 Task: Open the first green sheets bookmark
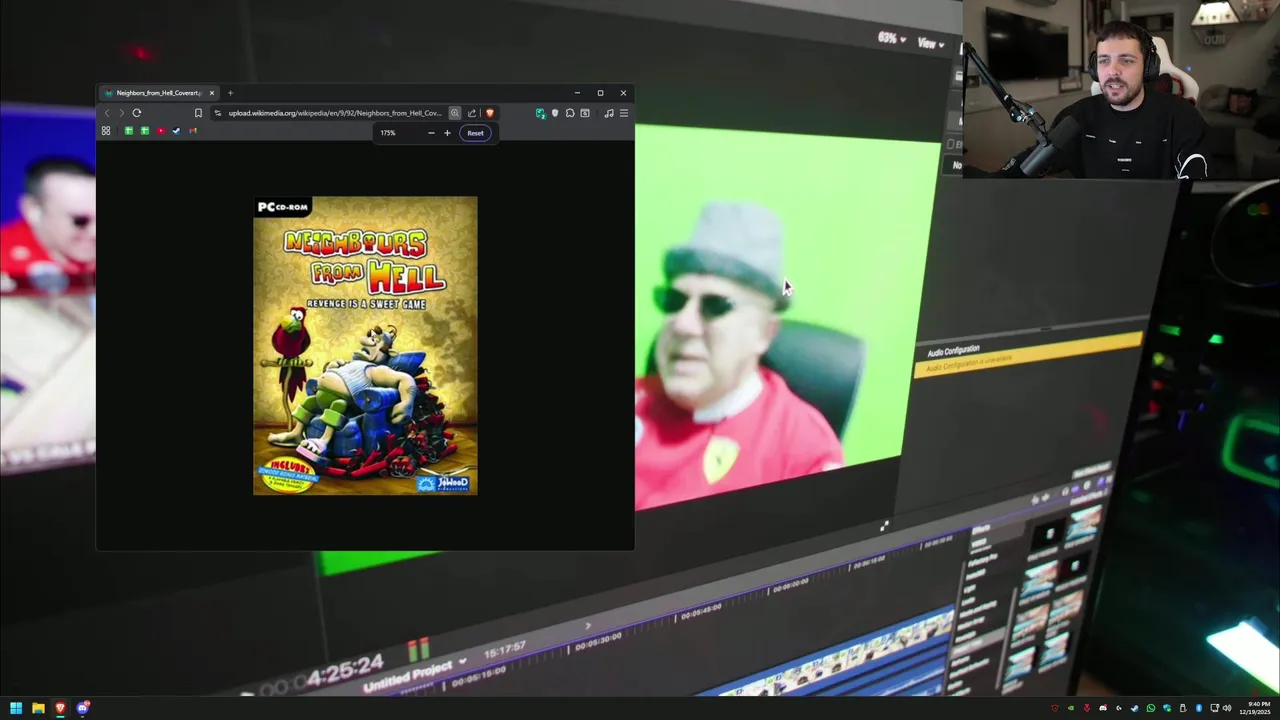(128, 131)
